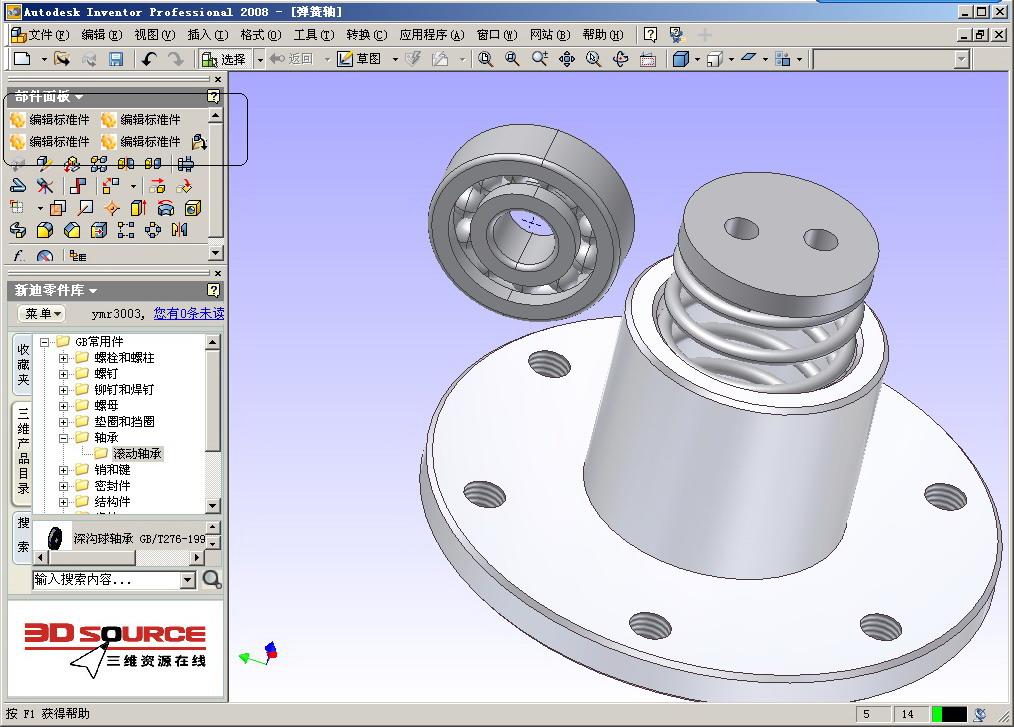Click the New document icon

pyautogui.click(x=23, y=59)
